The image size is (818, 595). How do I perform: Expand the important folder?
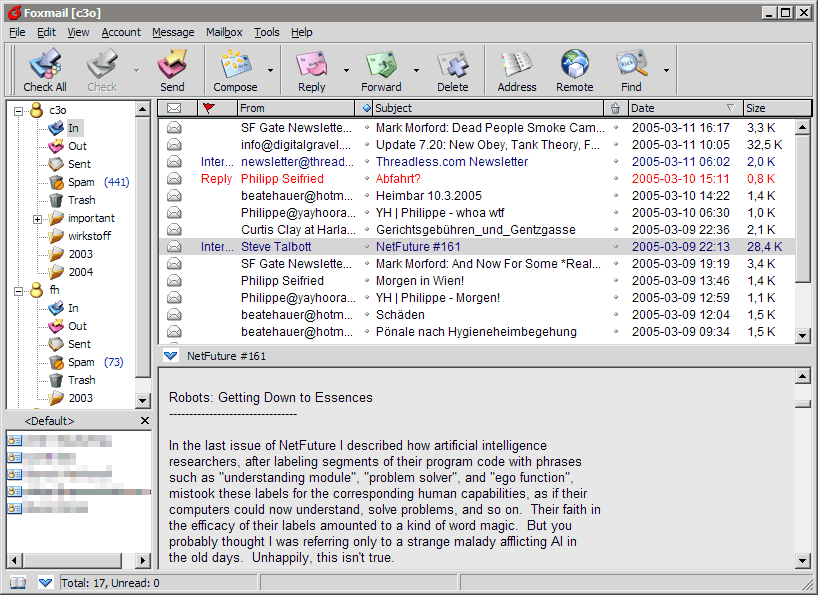click(x=37, y=219)
